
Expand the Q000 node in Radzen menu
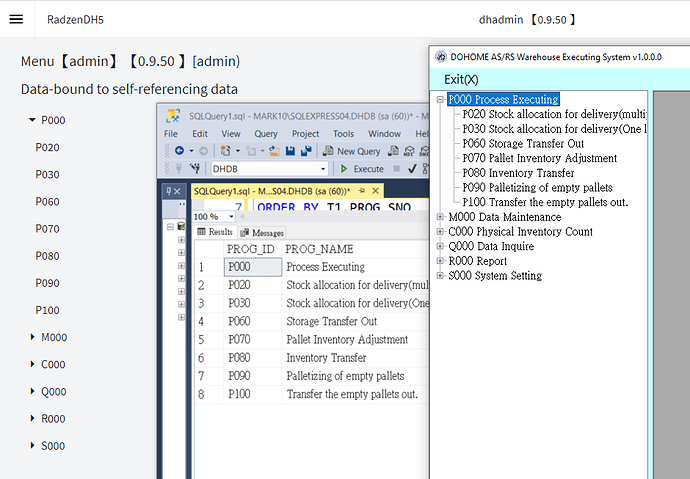[x=32, y=391]
